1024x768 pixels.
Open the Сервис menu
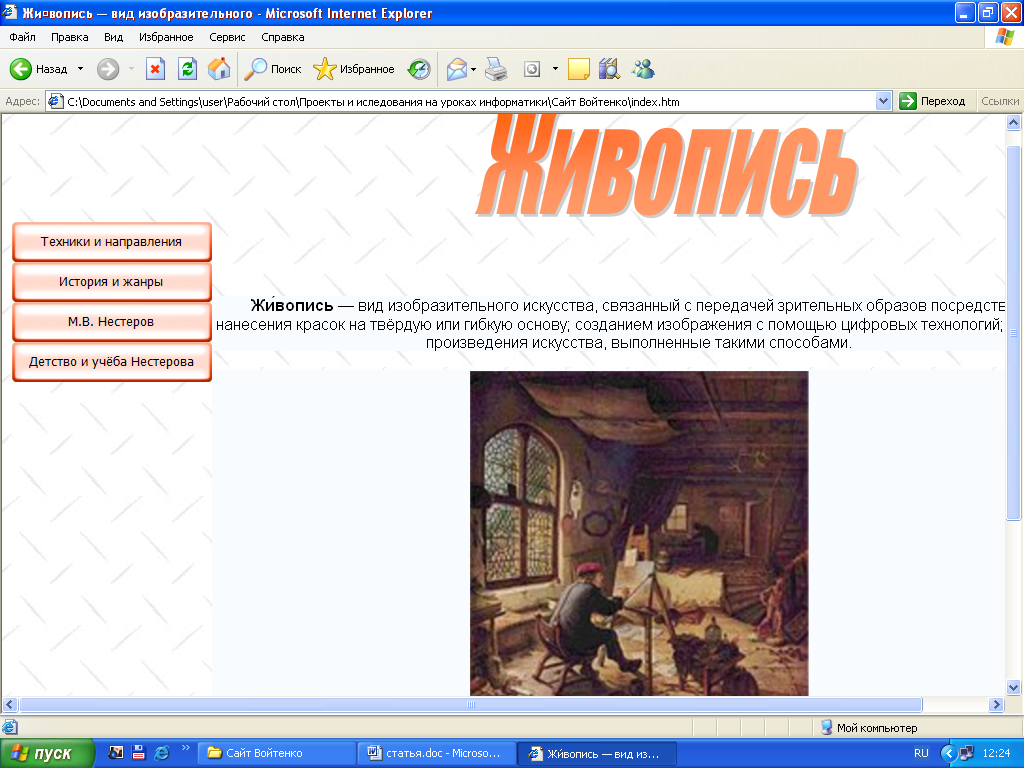tap(227, 37)
